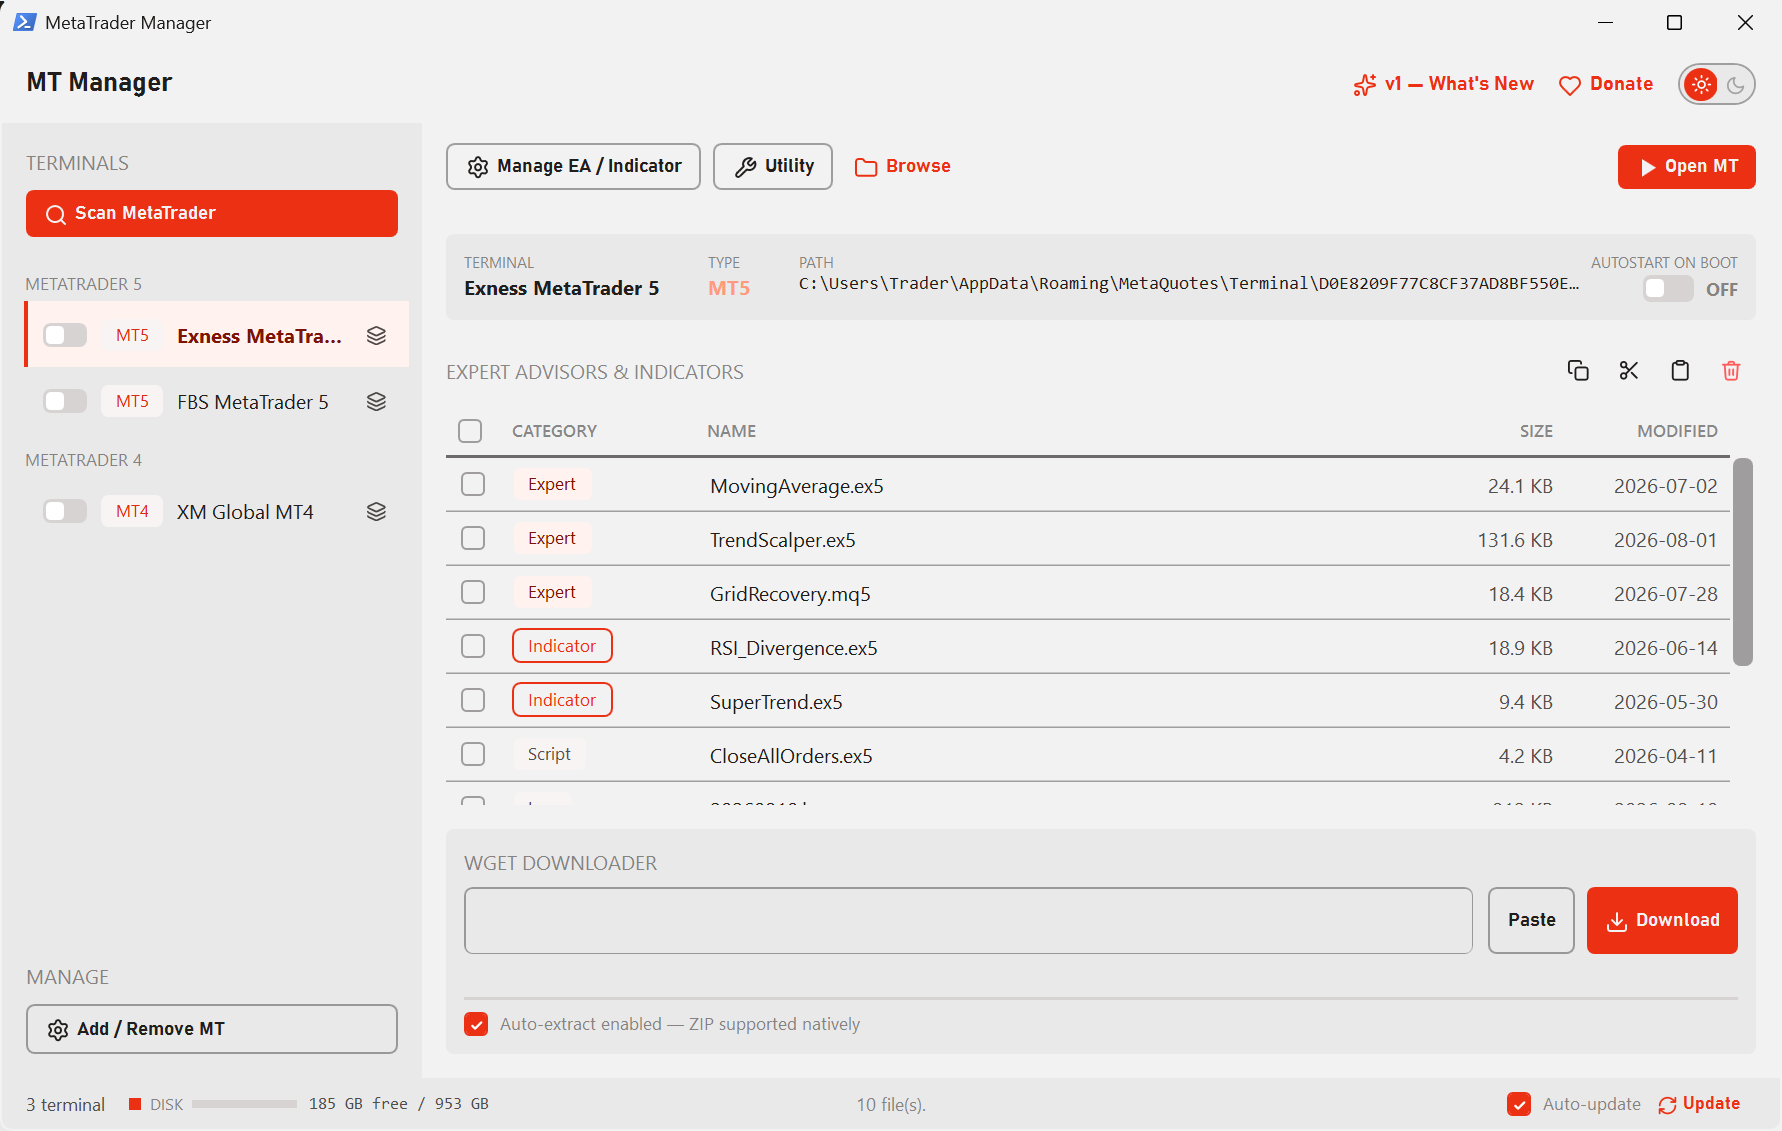This screenshot has width=1782, height=1131.
Task: Click the CloseAllOrders.ex5 file name
Action: 791,756
